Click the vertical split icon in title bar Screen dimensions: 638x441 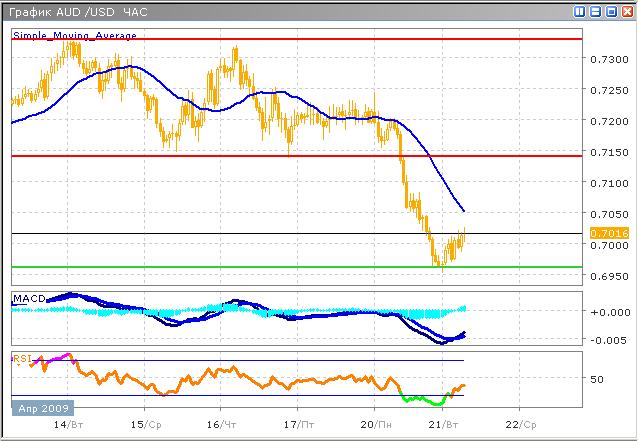(x=580, y=11)
